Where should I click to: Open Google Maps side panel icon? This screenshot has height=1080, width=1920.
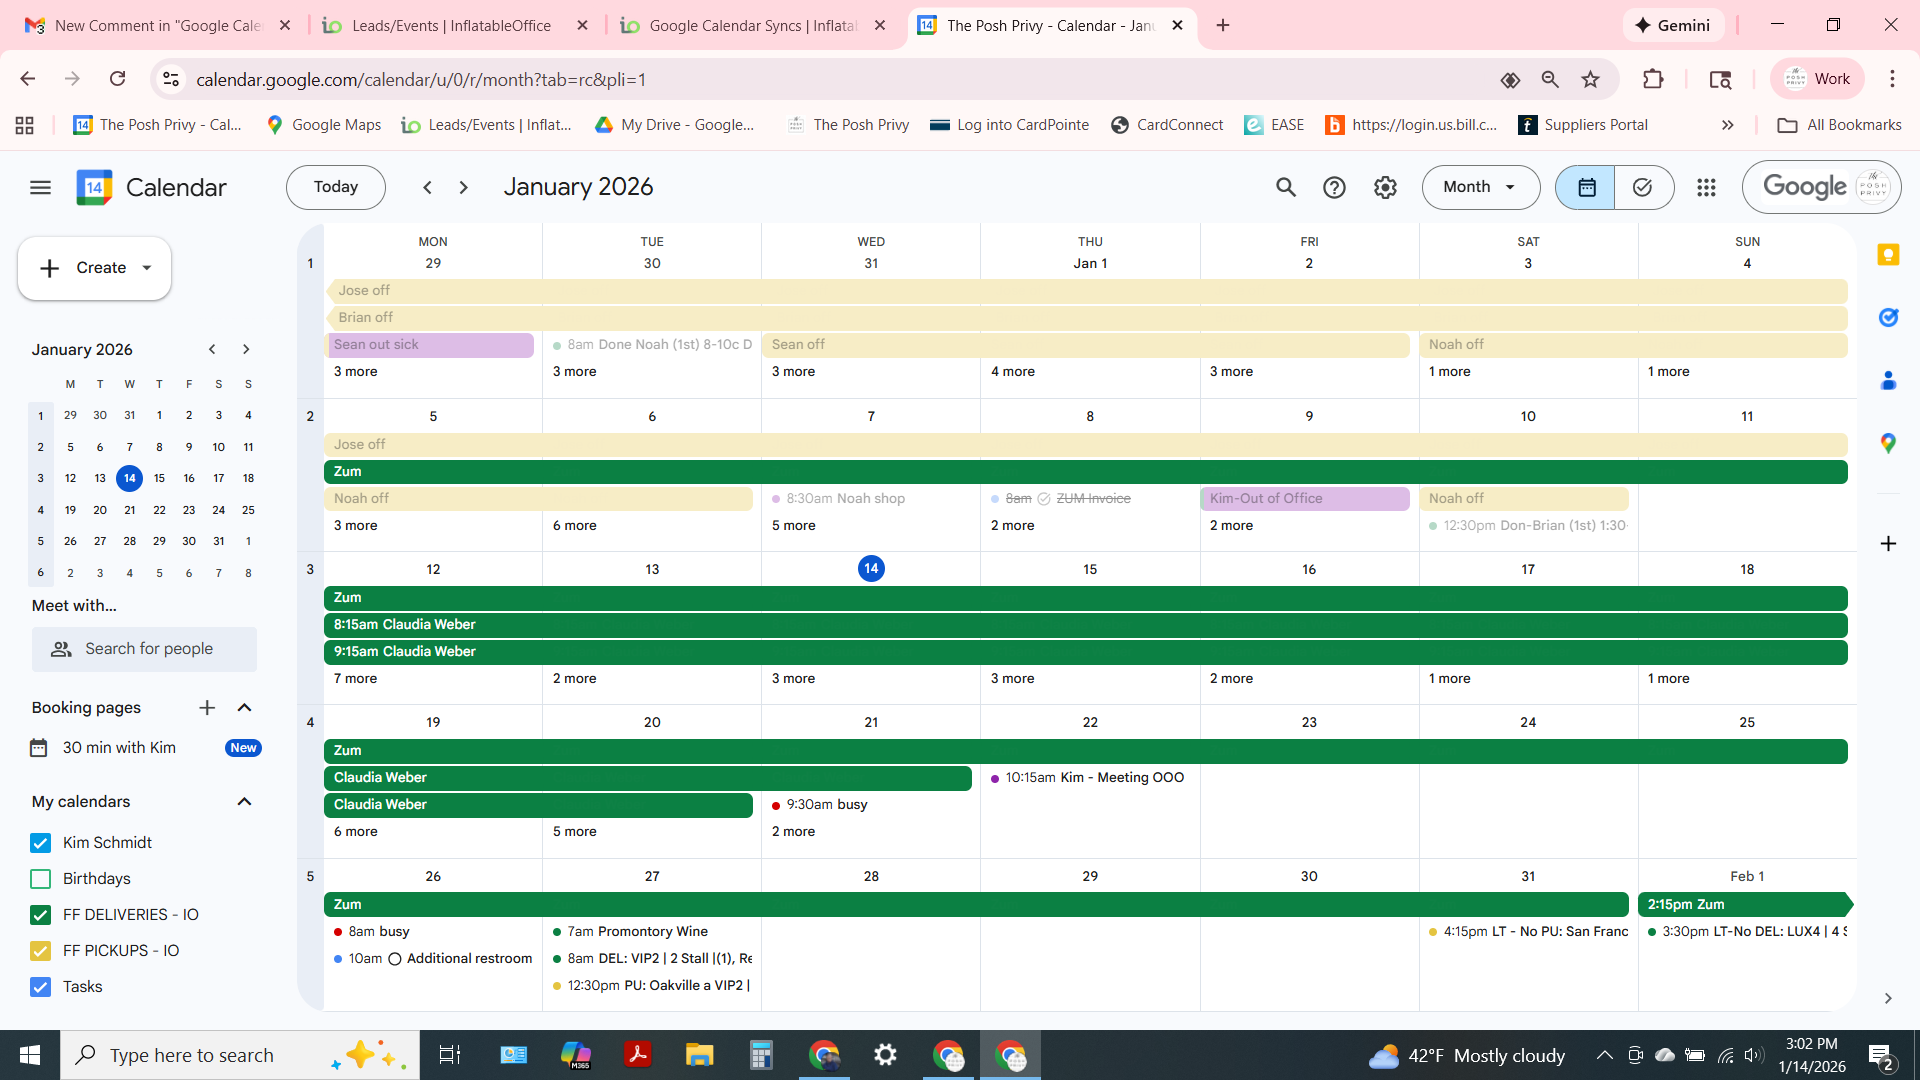tap(1888, 443)
